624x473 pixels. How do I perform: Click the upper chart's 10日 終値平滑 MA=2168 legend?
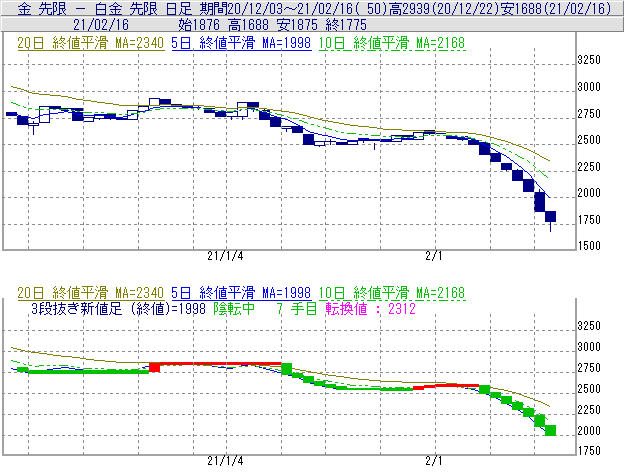[392, 43]
